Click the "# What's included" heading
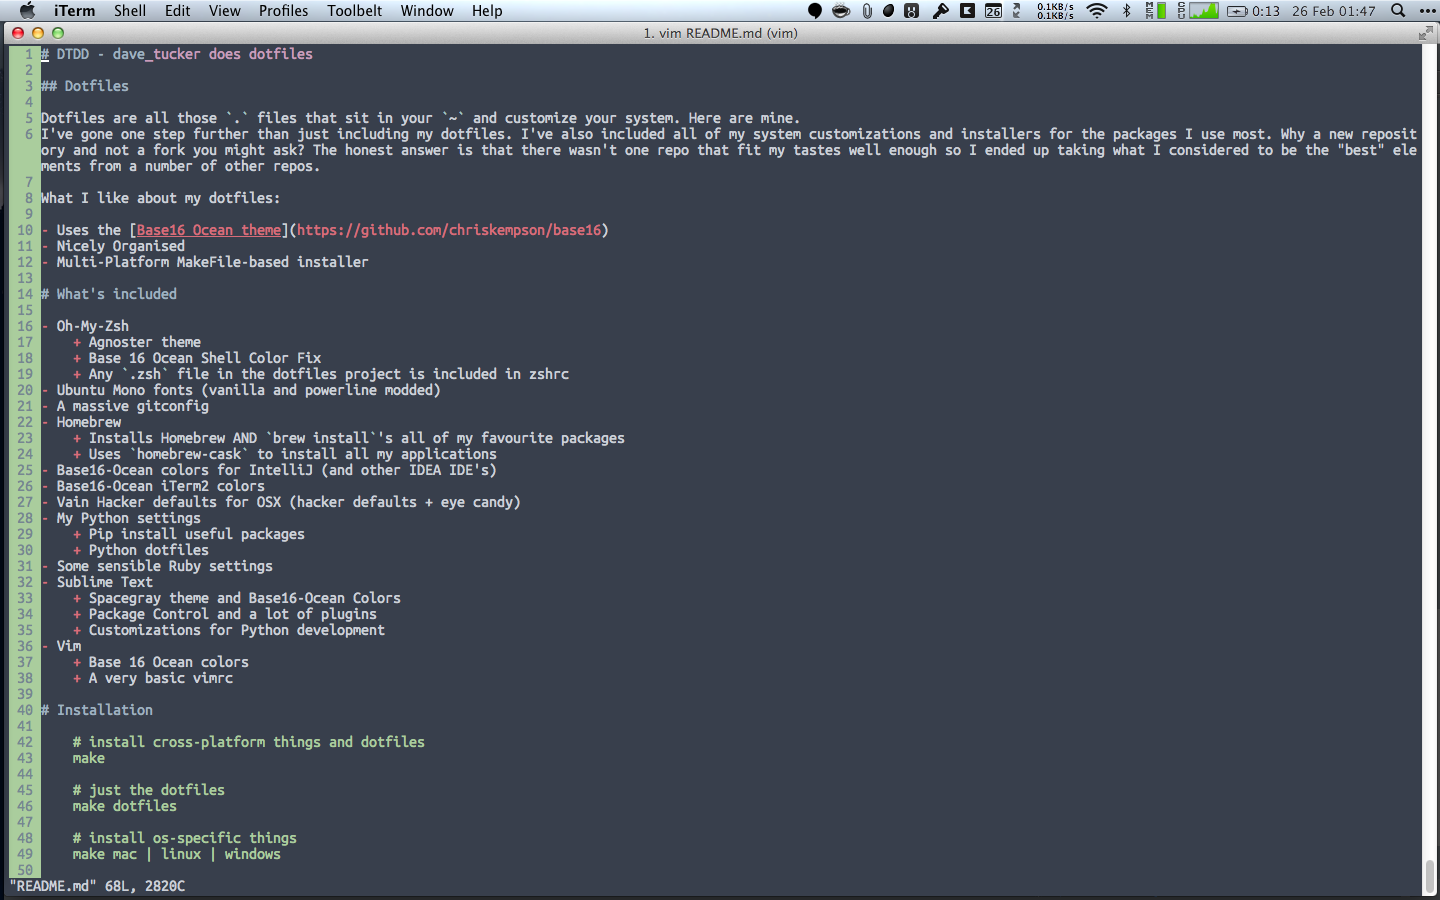 click(x=109, y=294)
